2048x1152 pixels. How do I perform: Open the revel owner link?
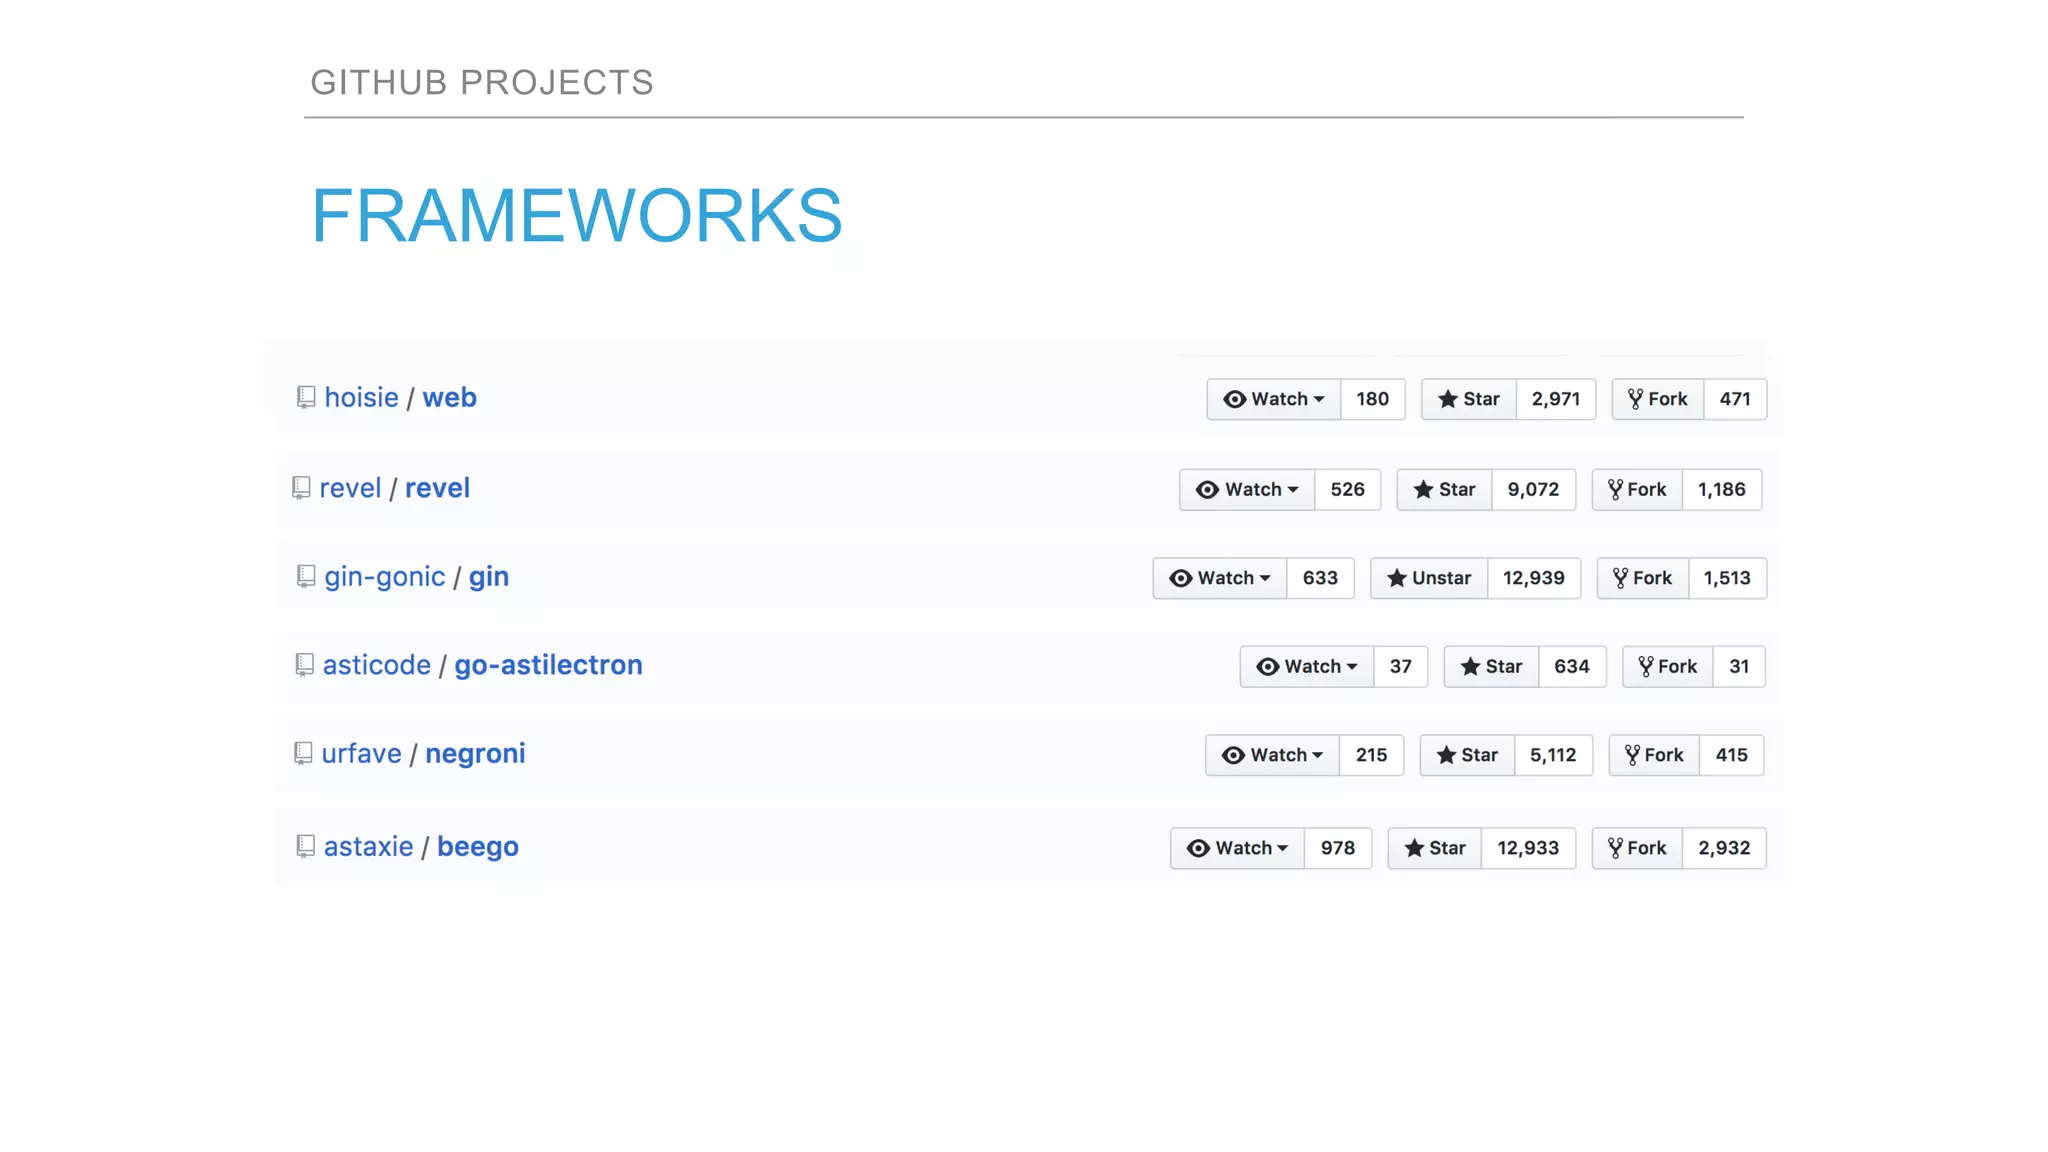pyautogui.click(x=350, y=488)
